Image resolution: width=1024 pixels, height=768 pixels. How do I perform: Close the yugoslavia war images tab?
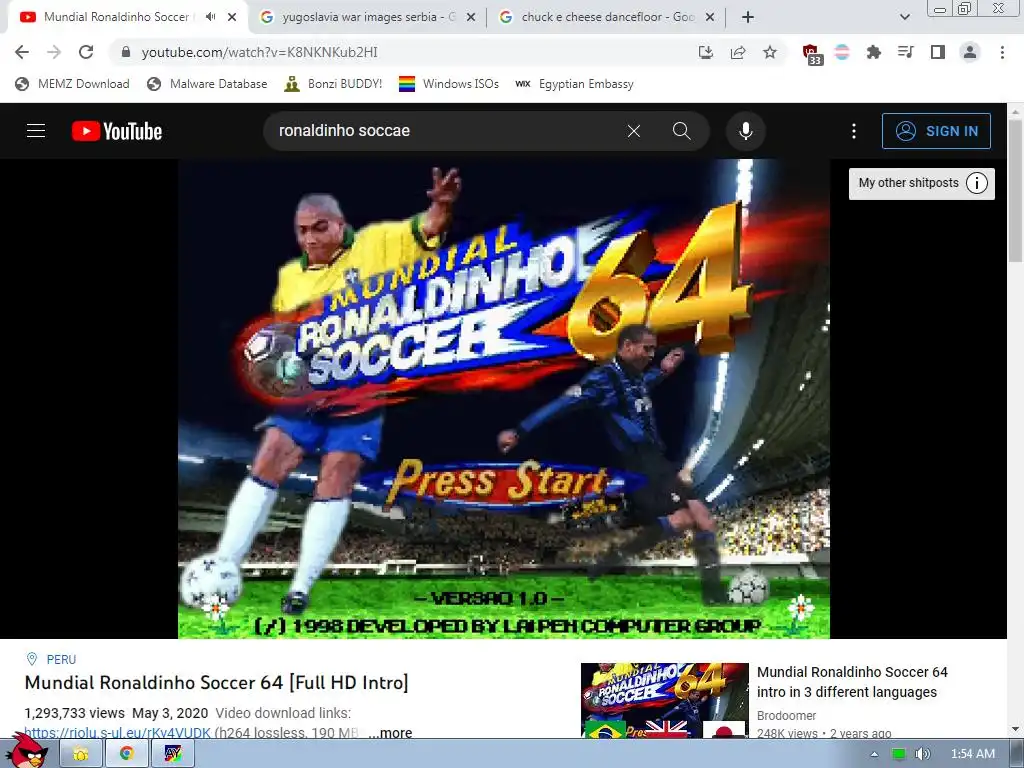click(x=471, y=18)
